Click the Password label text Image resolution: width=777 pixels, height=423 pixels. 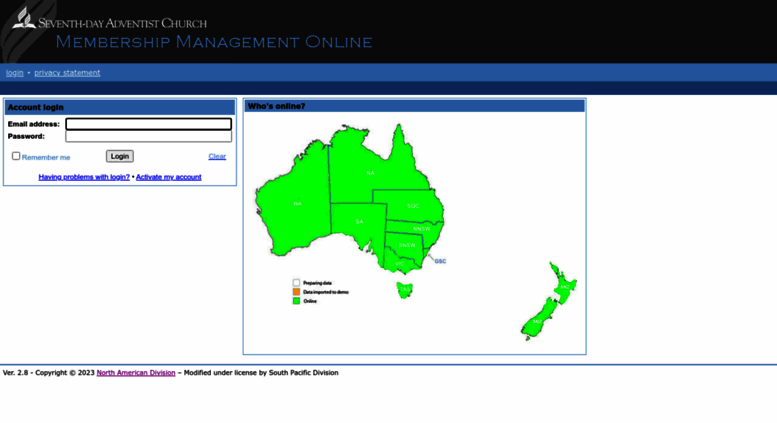(26, 136)
